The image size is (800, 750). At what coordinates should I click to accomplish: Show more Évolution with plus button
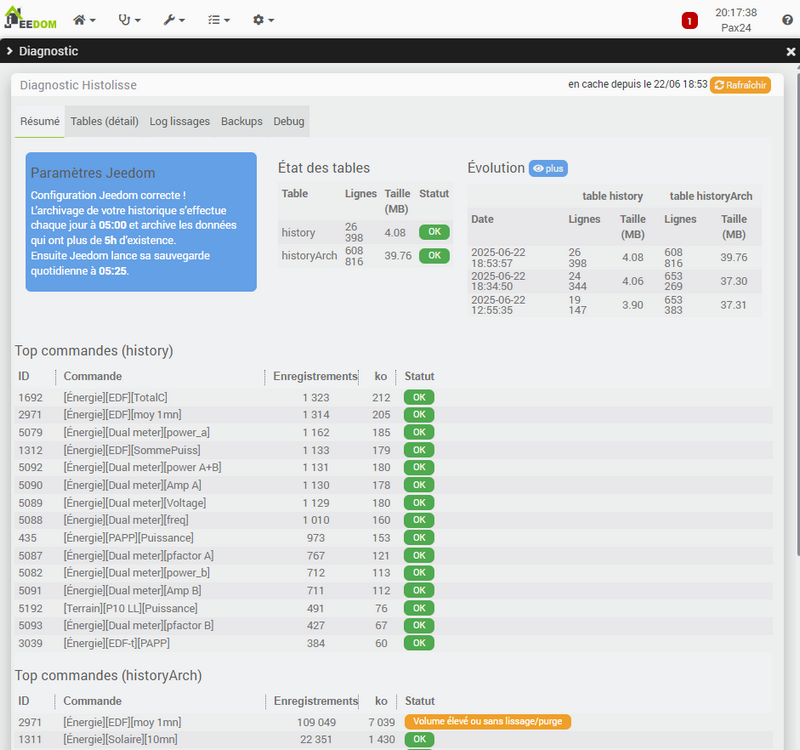coord(548,169)
